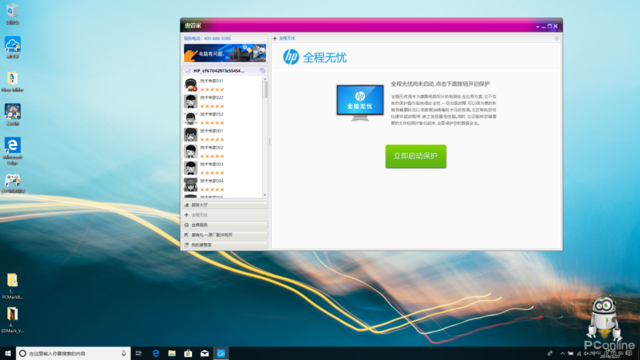Open Microsoft Store from the taskbar
The image size is (640, 360).
pos(188,353)
